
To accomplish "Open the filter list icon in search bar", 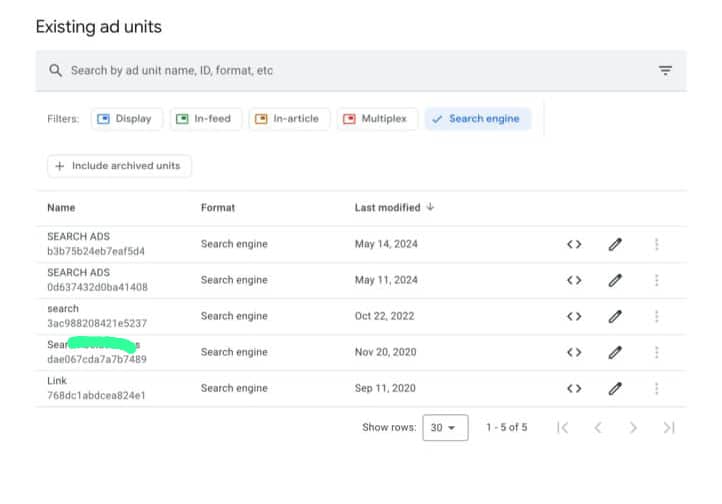I will tap(665, 70).
